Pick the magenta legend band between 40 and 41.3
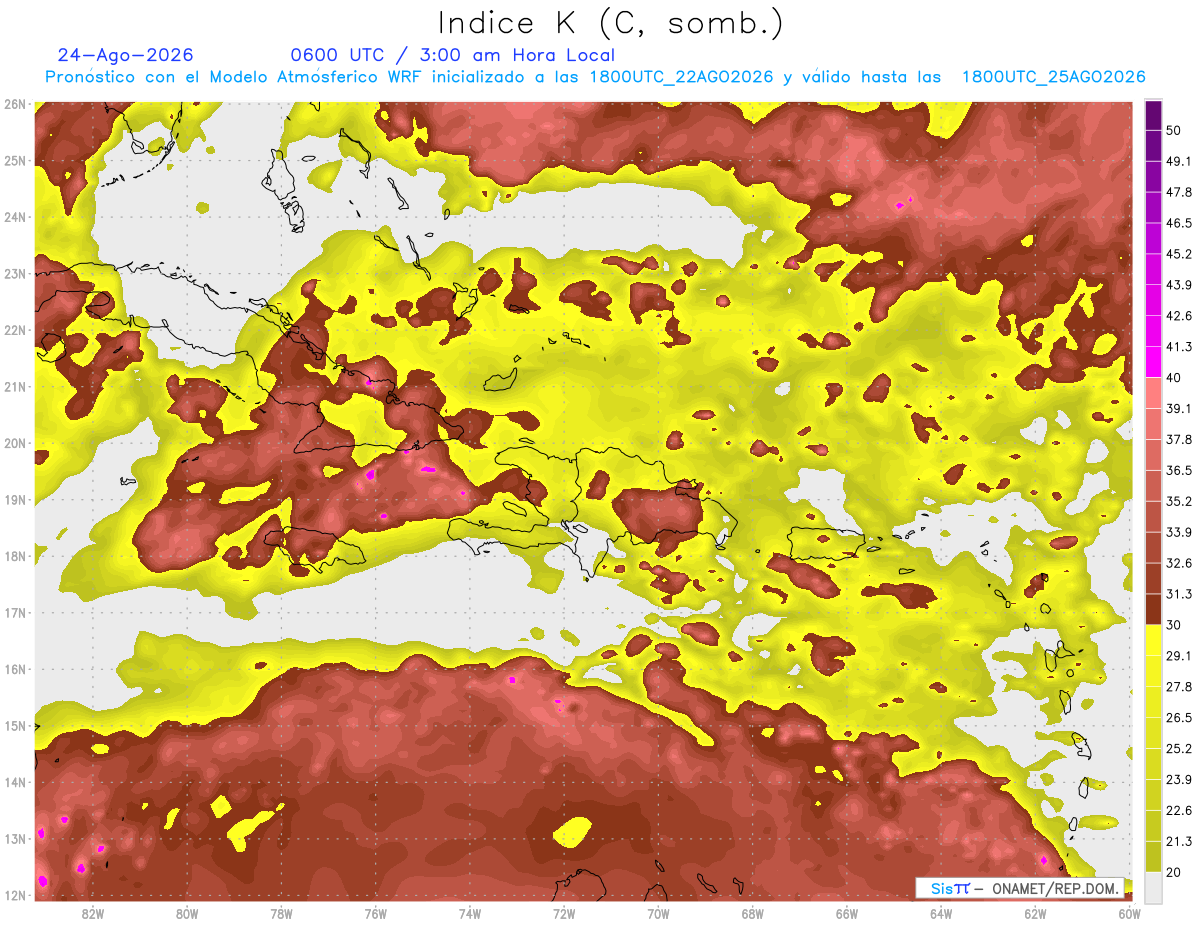This screenshot has width=1200, height=927. 1153,362
